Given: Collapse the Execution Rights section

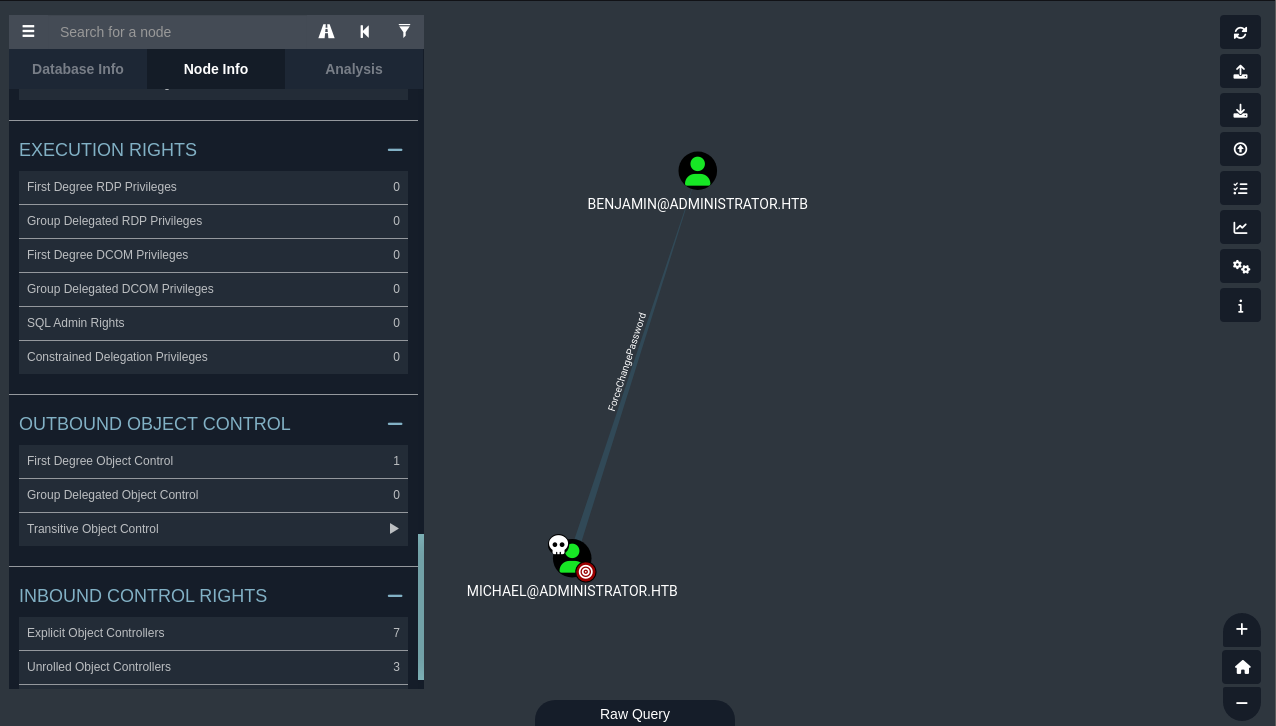Looking at the screenshot, I should pos(395,150).
